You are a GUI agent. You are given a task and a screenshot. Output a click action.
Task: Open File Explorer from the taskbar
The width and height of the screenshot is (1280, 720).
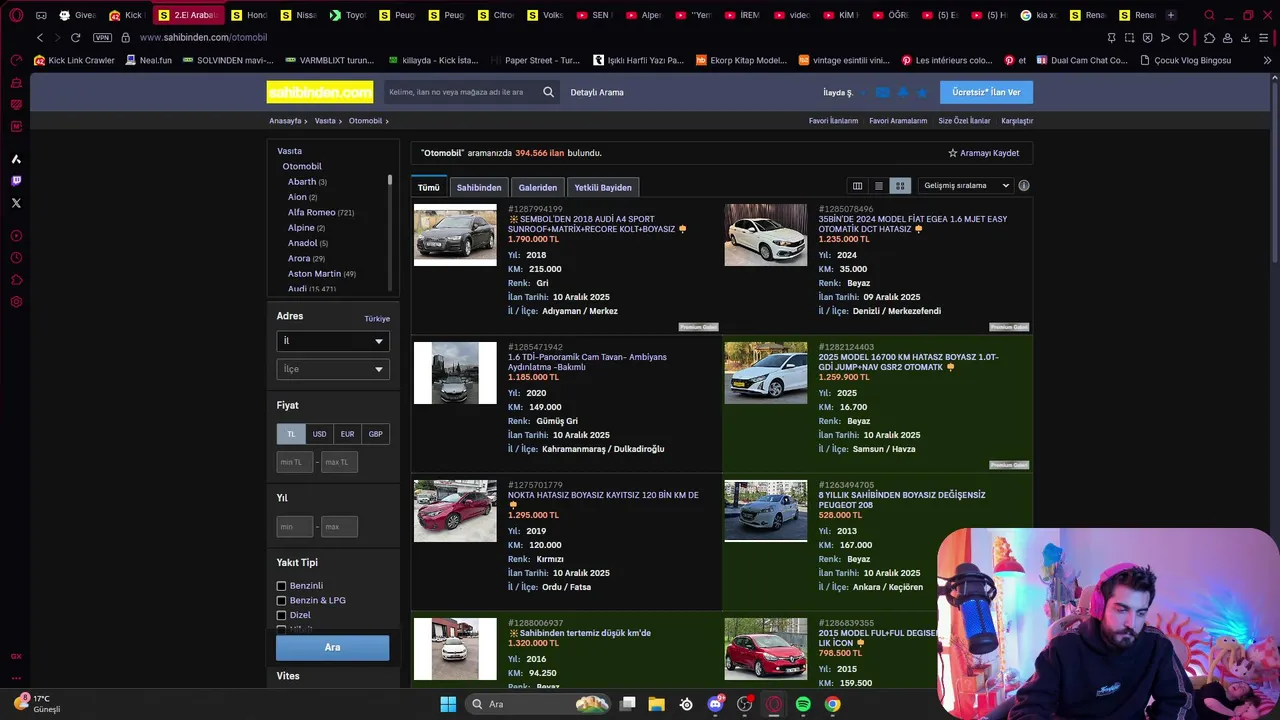tap(657, 704)
